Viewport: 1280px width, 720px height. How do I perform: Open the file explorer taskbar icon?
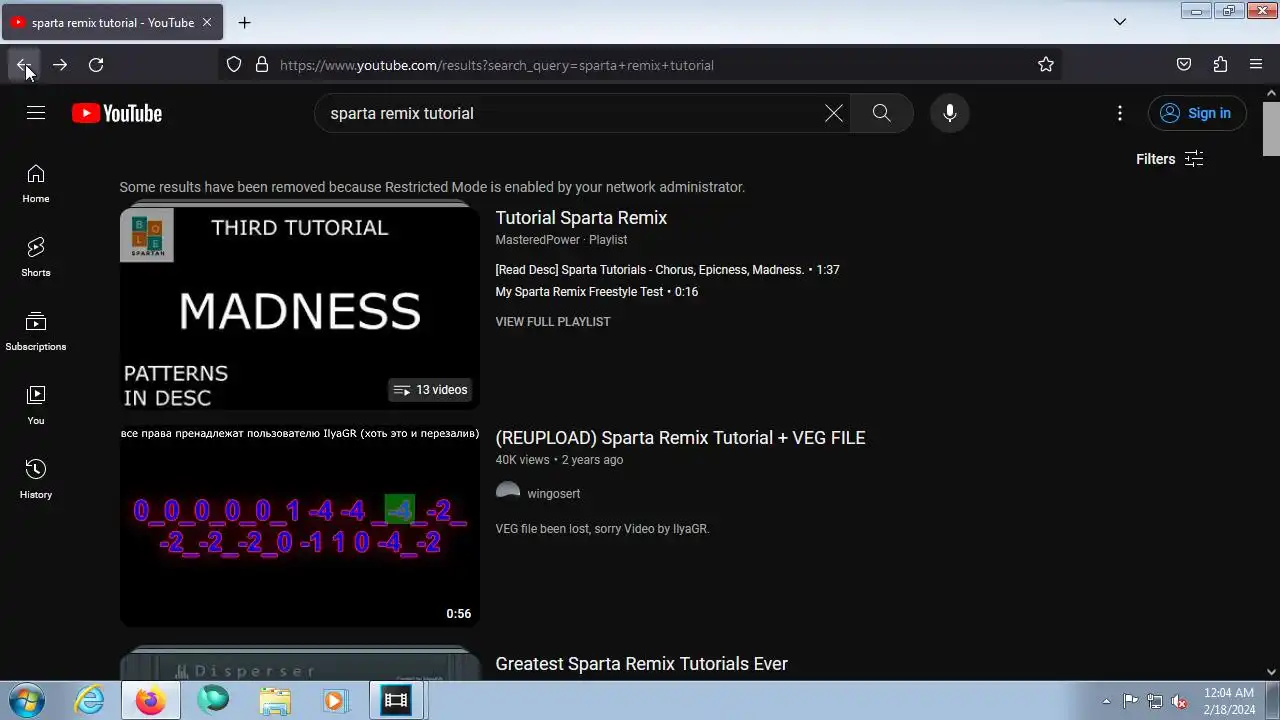(274, 700)
